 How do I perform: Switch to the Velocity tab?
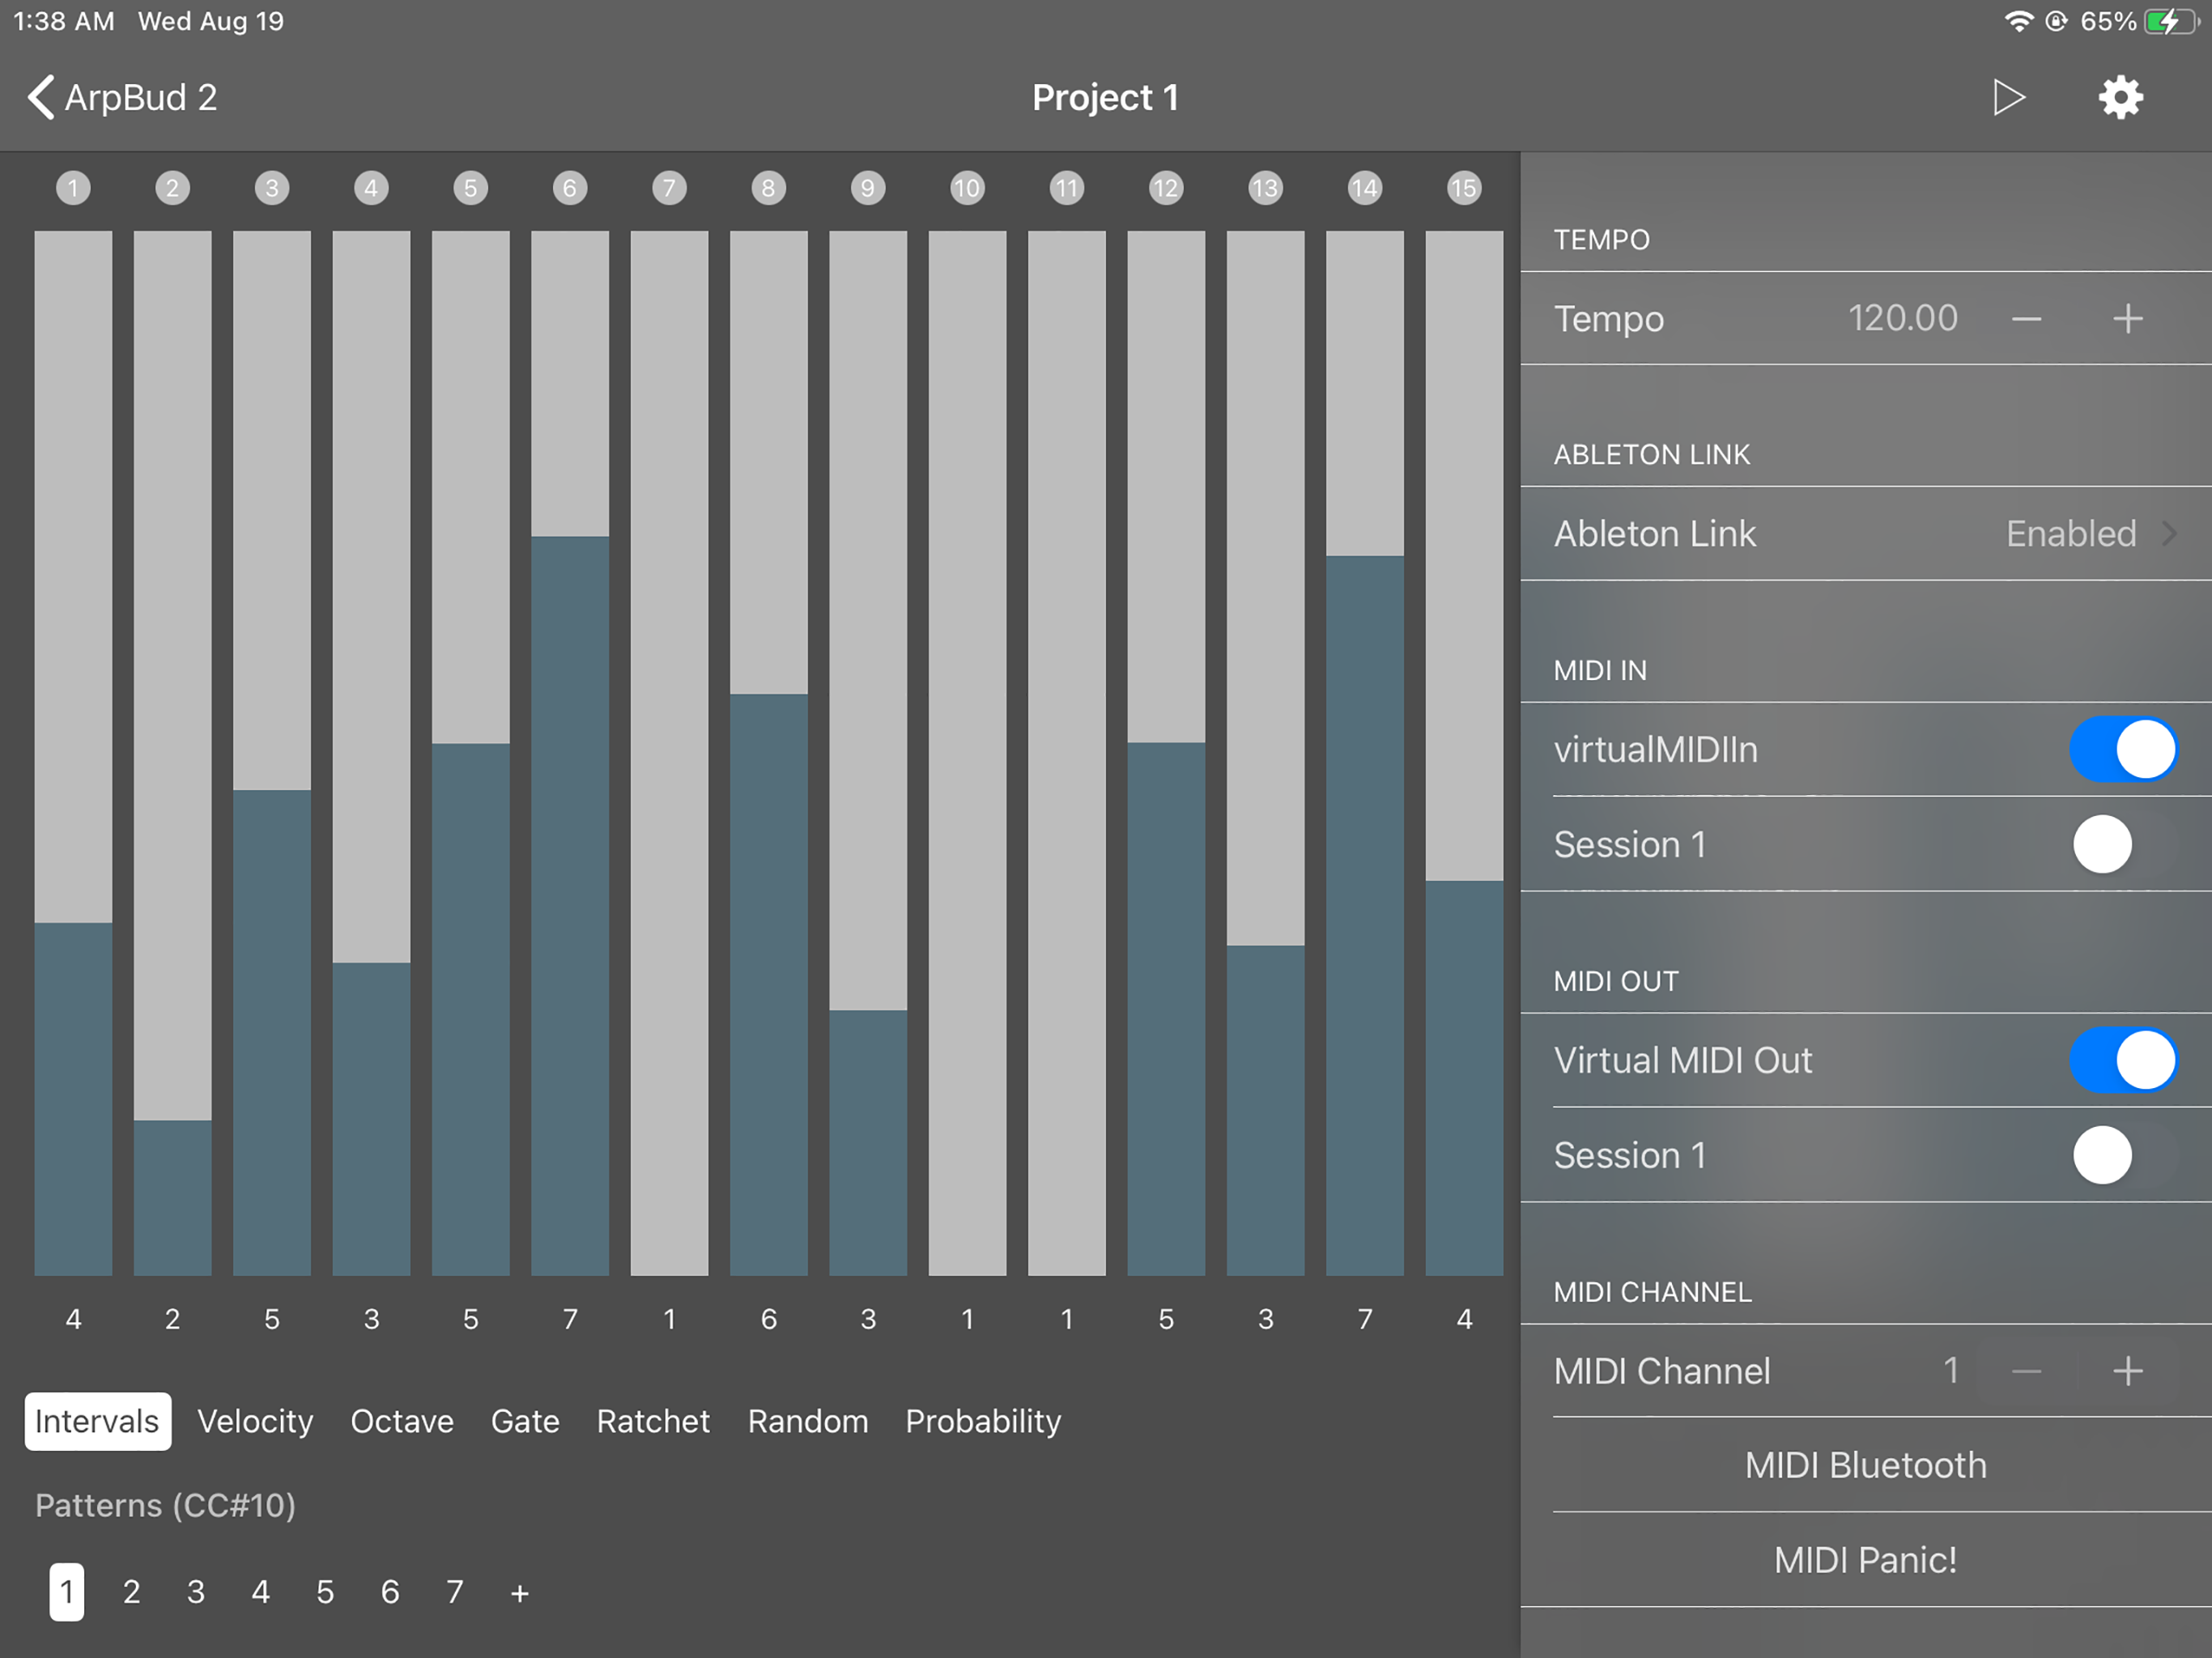coord(255,1421)
